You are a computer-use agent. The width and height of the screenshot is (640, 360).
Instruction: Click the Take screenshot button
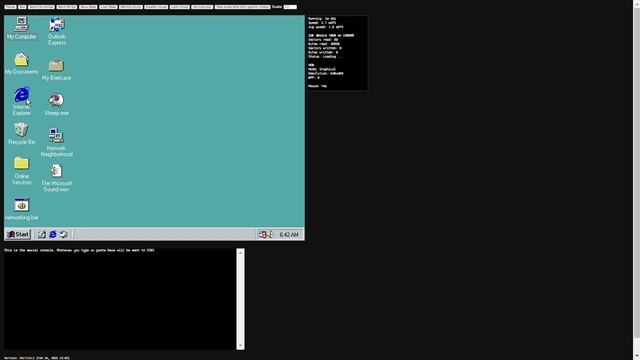[x=242, y=7]
